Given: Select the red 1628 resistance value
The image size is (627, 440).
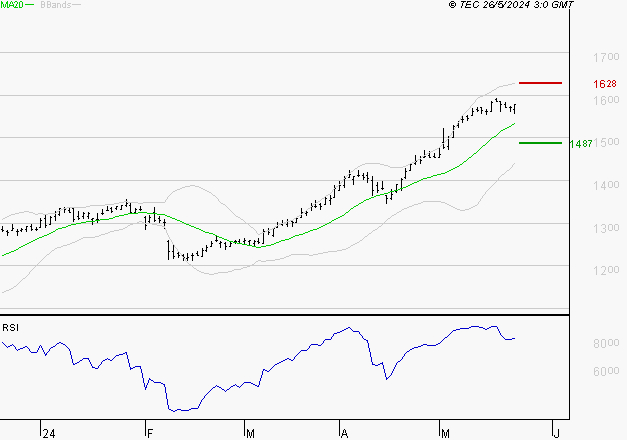Looking at the screenshot, I should pos(605,84).
